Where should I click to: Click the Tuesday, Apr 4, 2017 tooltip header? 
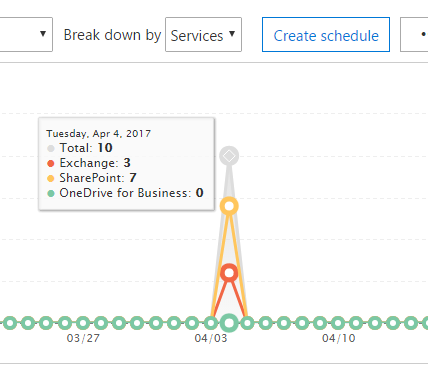[x=99, y=134]
